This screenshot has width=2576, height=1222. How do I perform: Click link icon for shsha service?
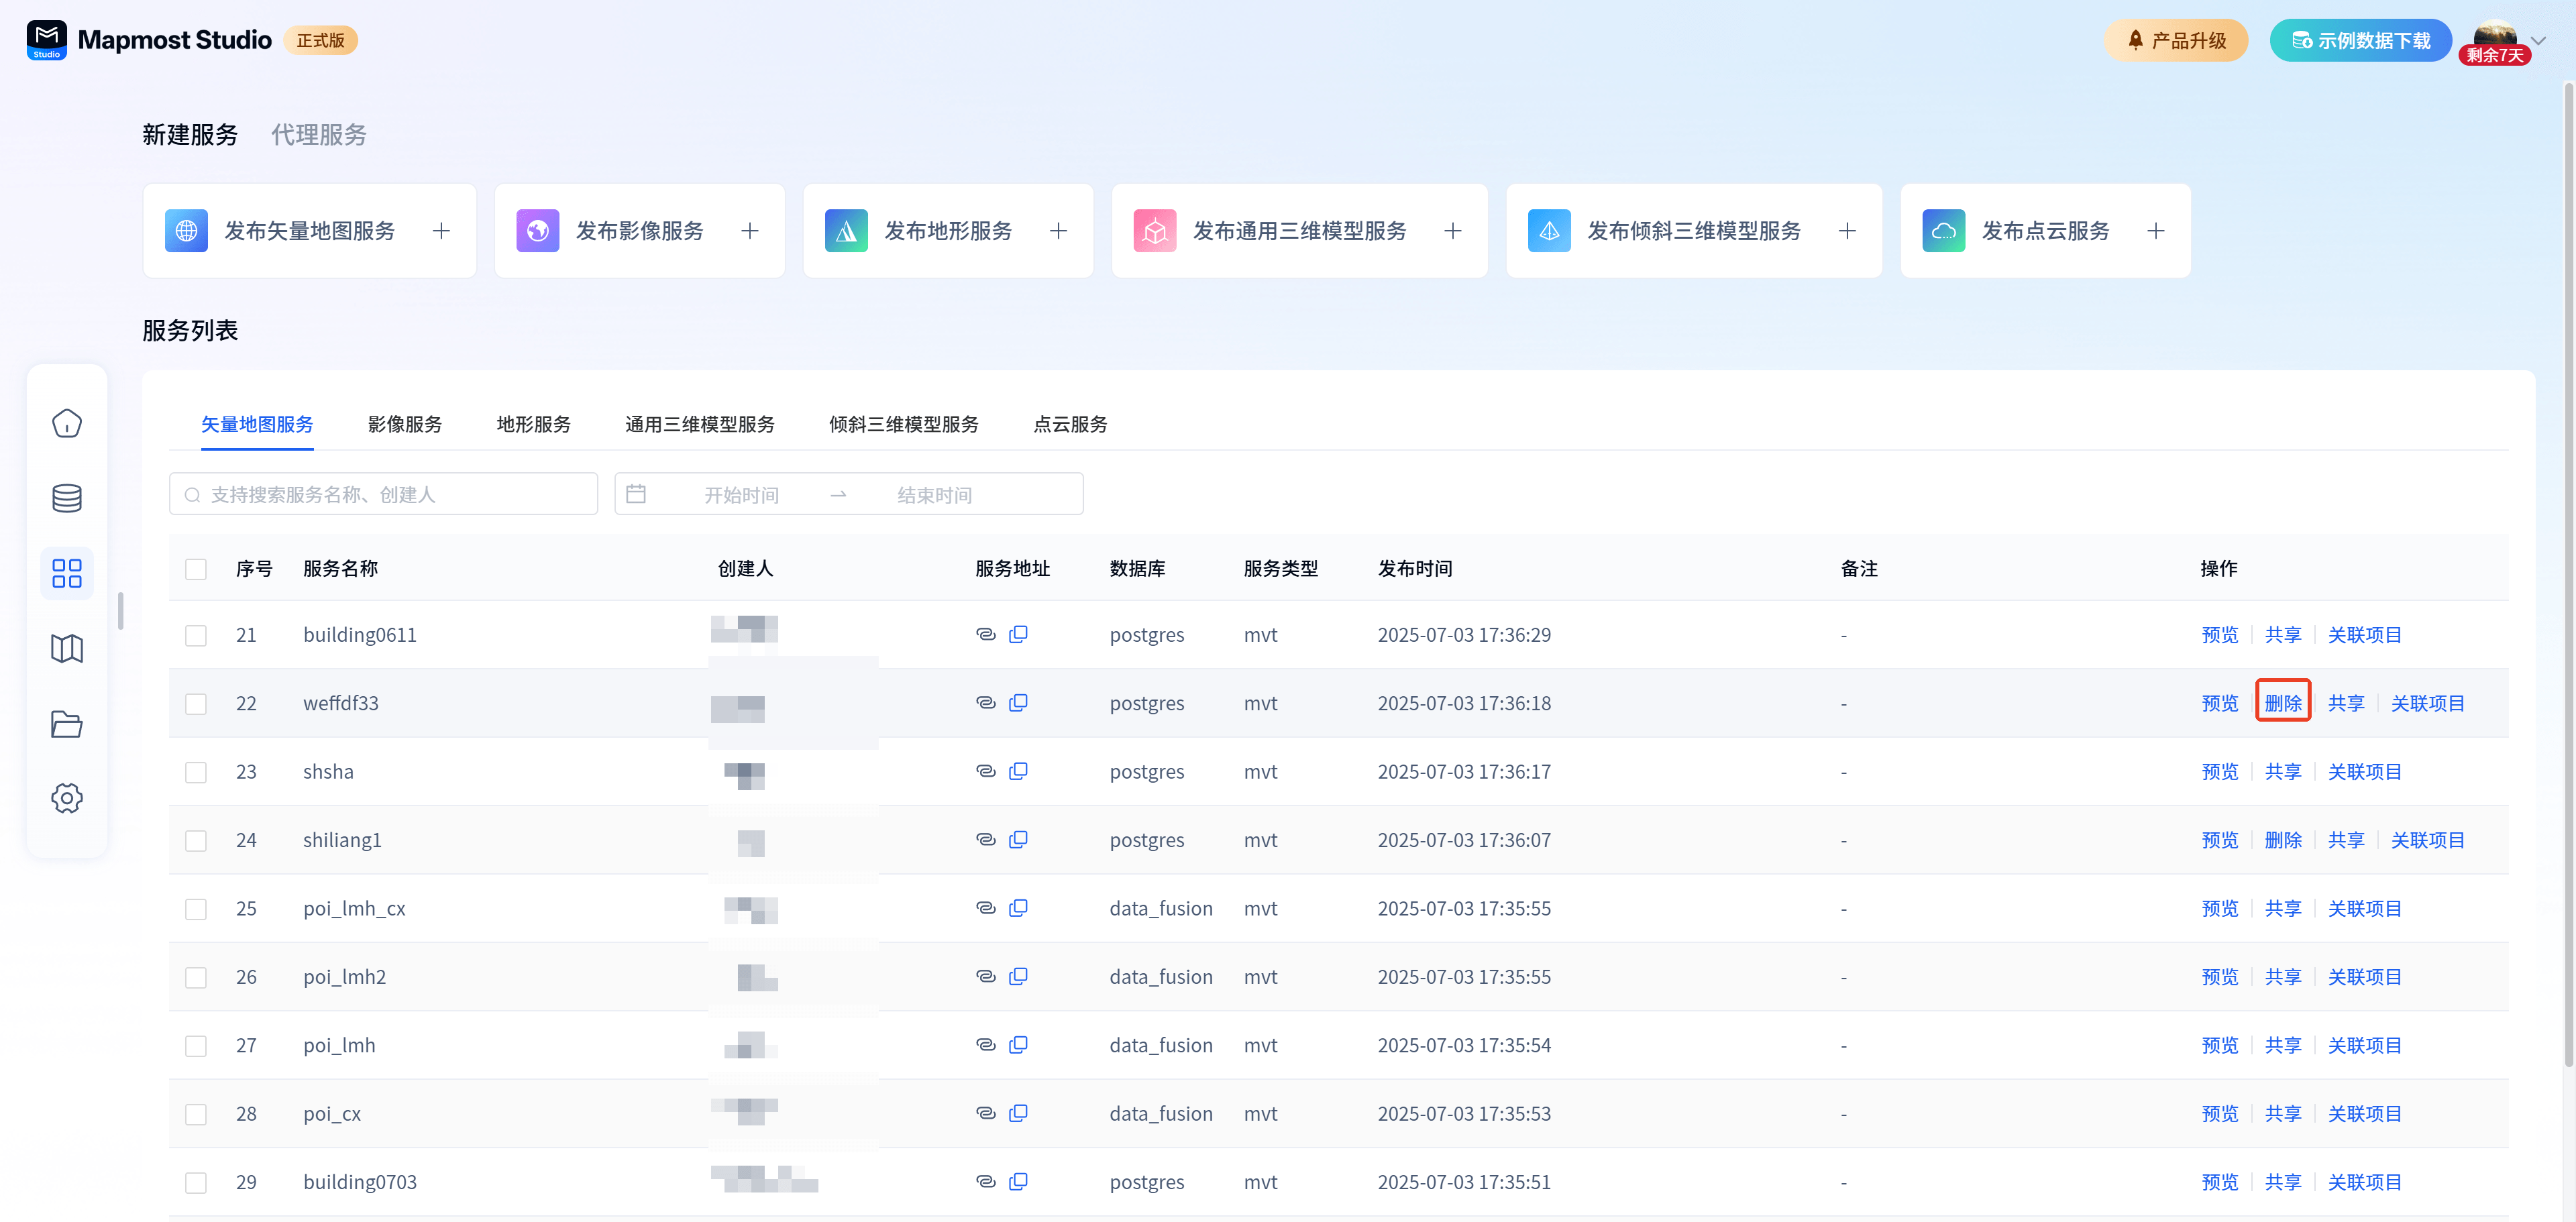(985, 771)
